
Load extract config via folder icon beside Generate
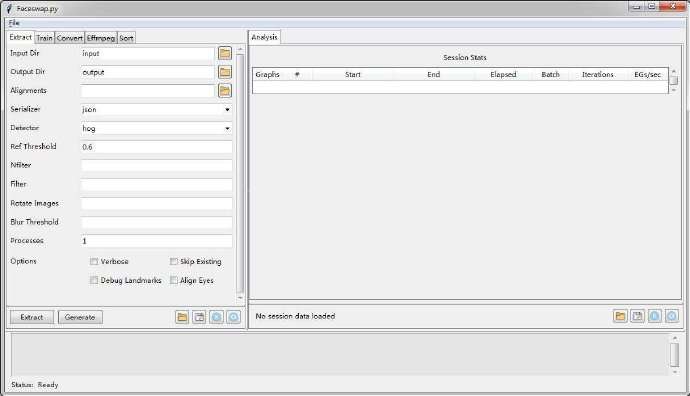click(x=182, y=317)
